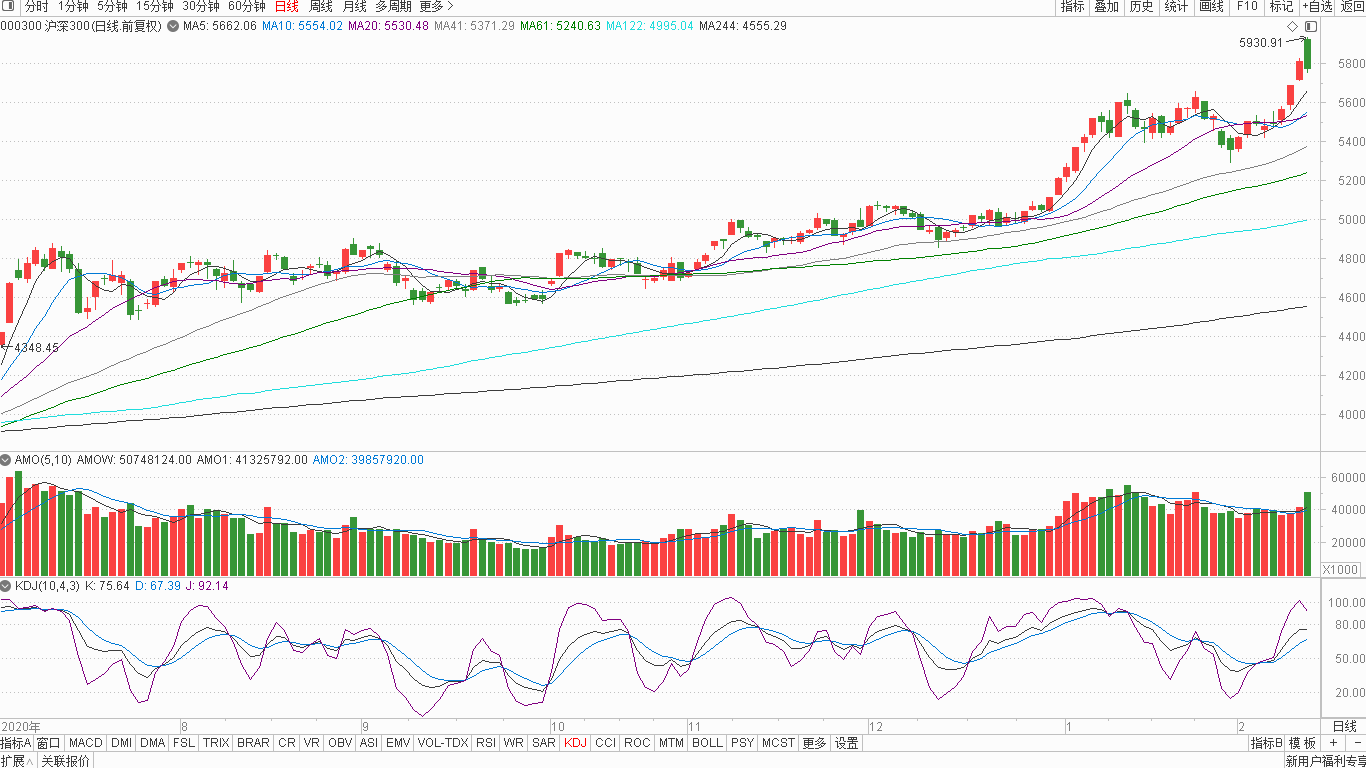
Task: Open the MA settings dropdown arrow icon
Action: pyautogui.click(x=173, y=26)
